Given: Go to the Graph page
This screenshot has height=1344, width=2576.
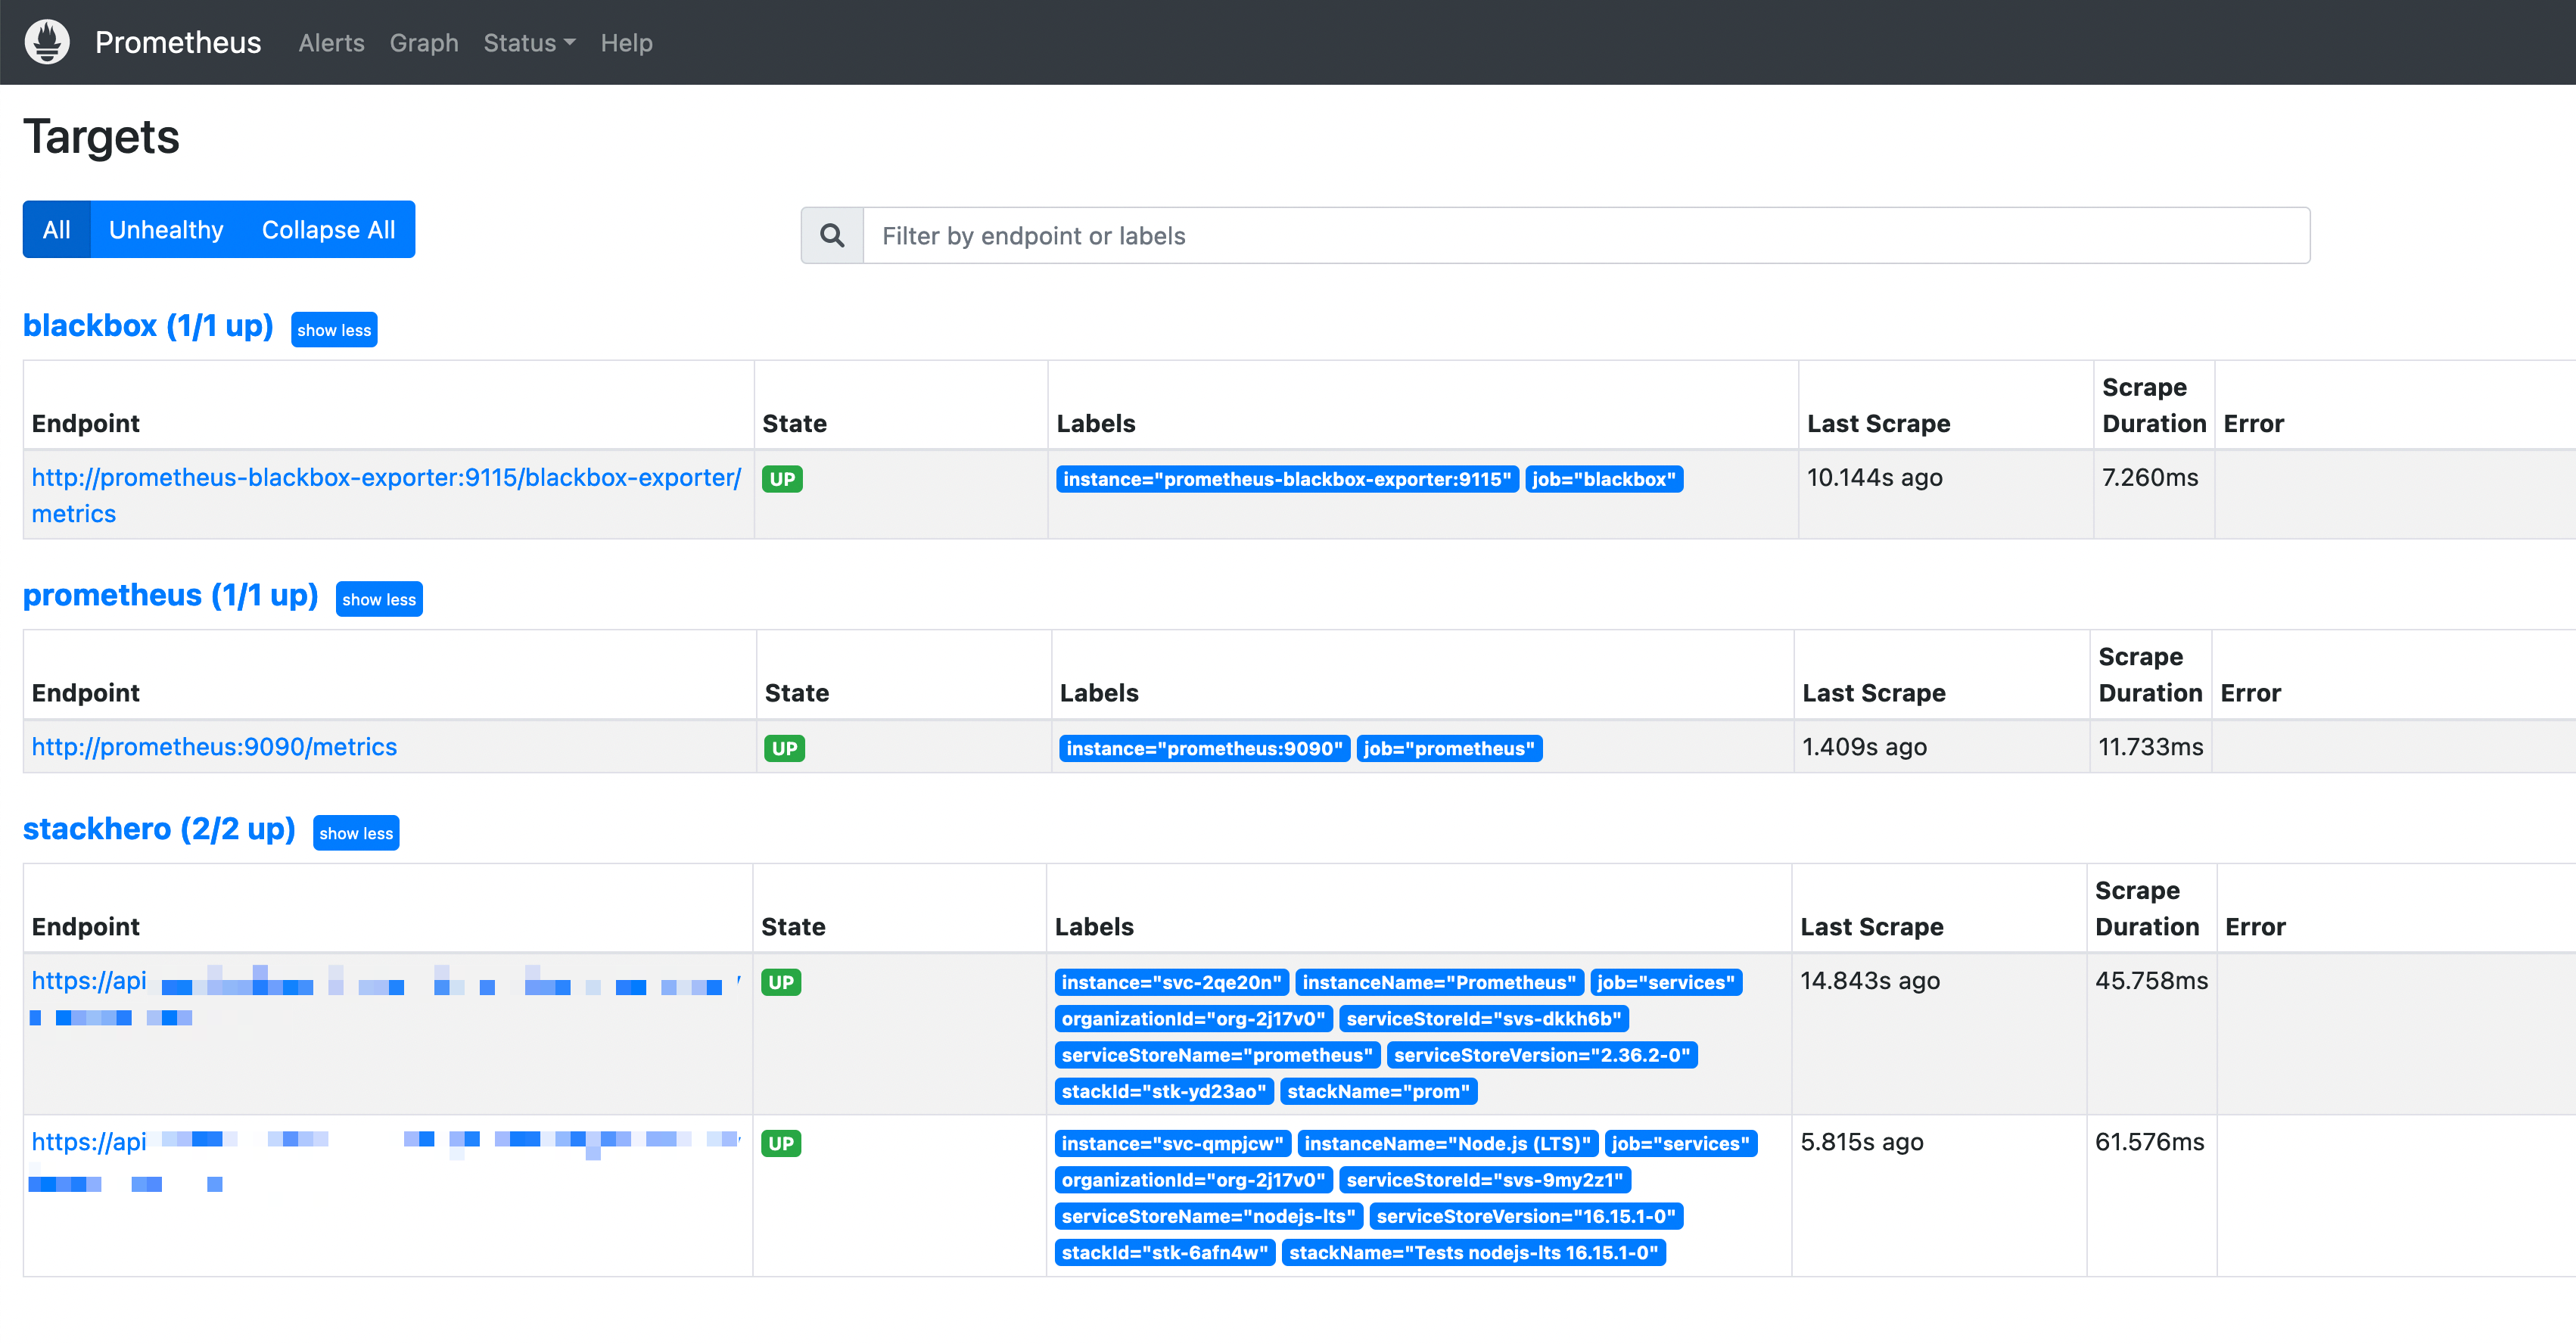Looking at the screenshot, I should 423,43.
